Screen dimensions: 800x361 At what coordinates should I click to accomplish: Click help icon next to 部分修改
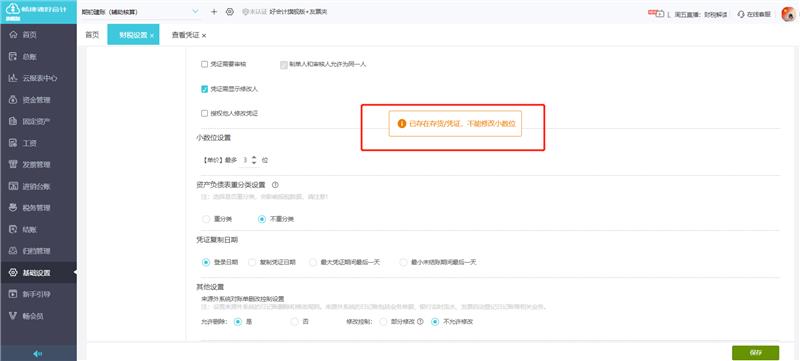click(x=420, y=322)
